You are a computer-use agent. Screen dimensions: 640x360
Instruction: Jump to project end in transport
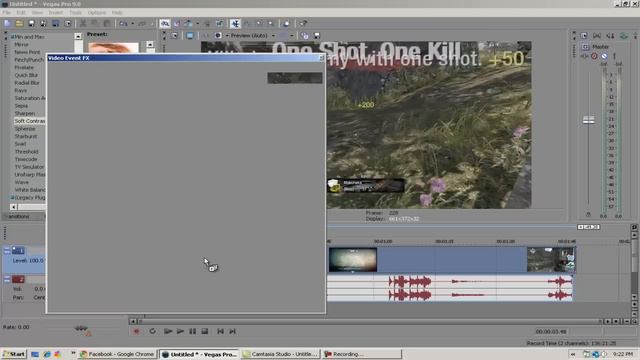232,331
